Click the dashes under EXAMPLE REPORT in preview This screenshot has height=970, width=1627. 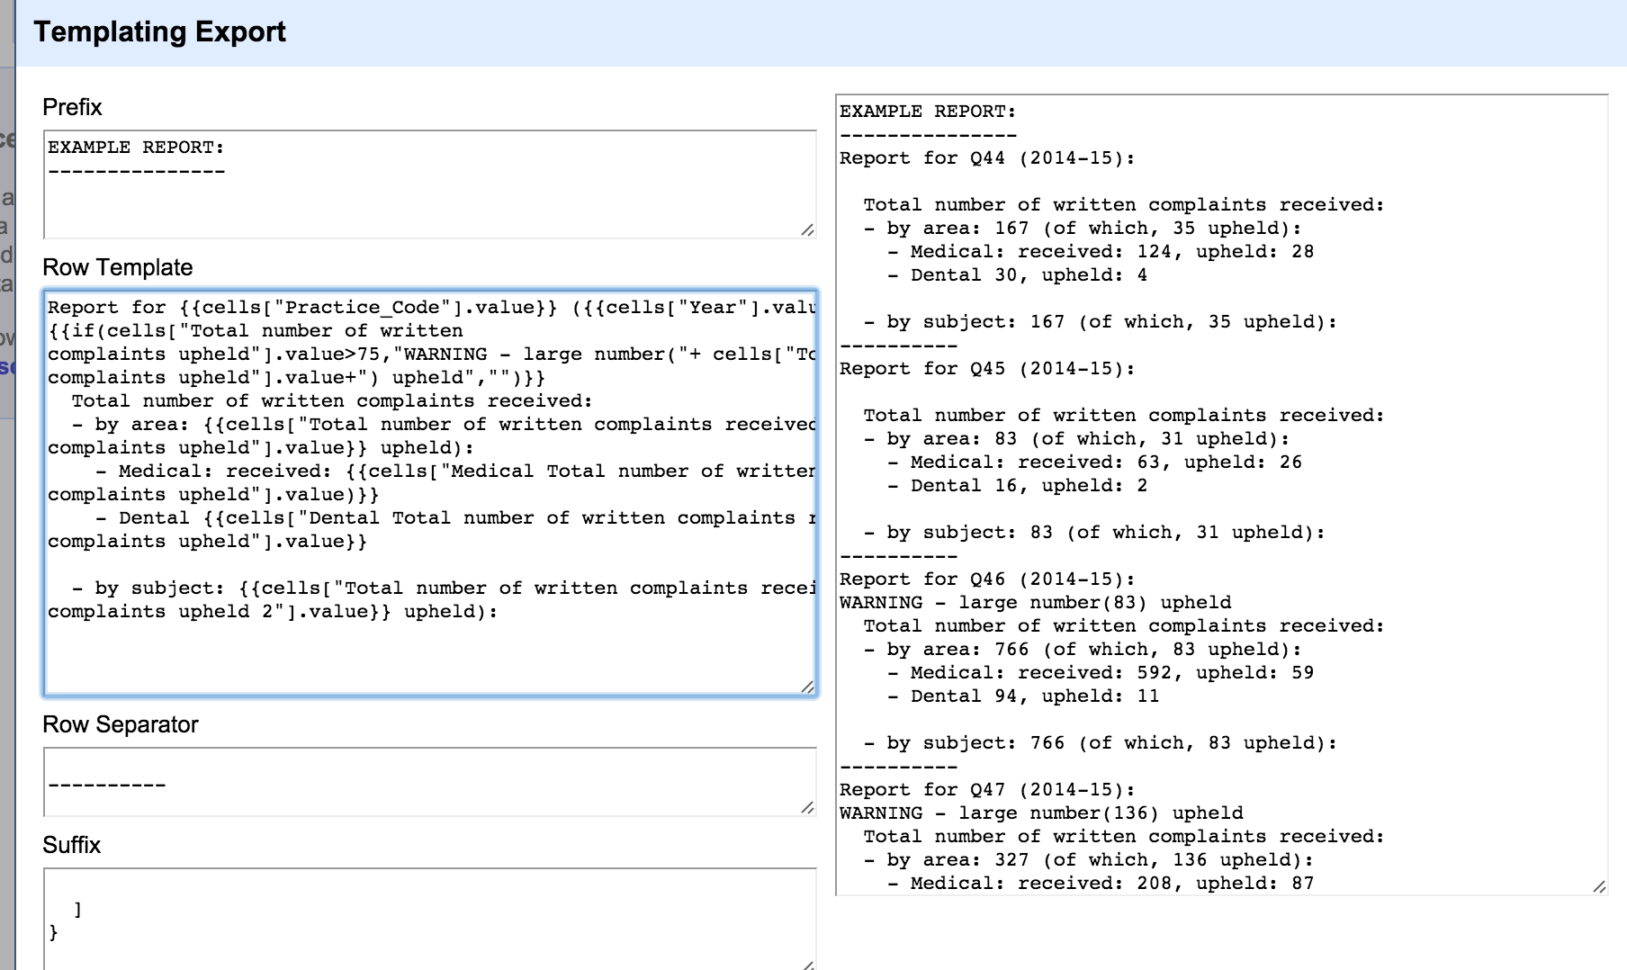click(x=928, y=134)
